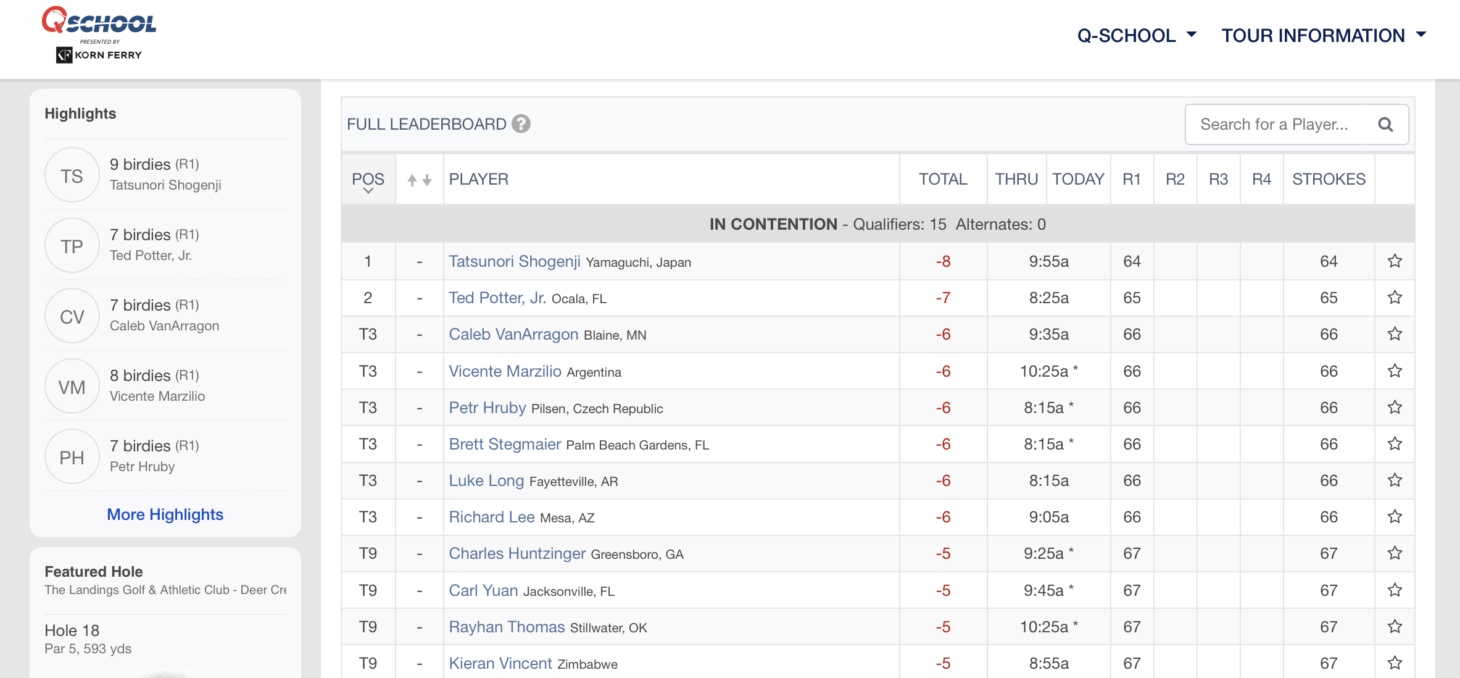
Task: Favorite Tatsunori Shogenji with the star
Action: [x=1394, y=261]
